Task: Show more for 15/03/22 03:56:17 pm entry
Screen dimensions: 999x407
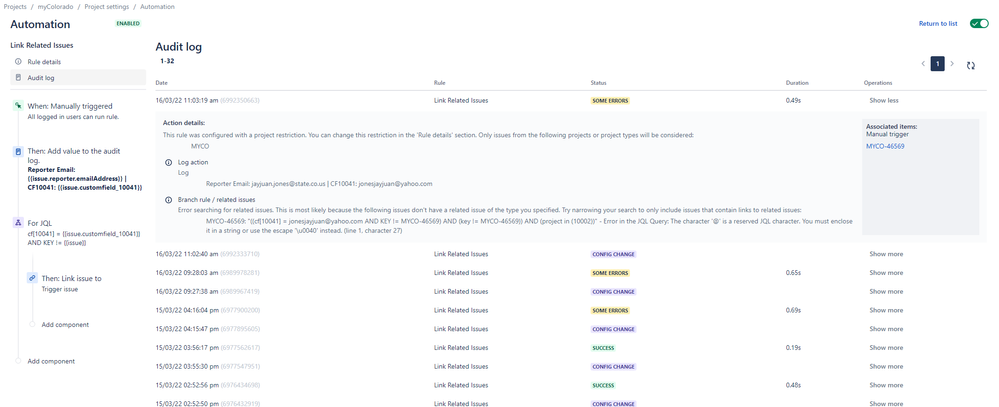Action: [x=886, y=348]
